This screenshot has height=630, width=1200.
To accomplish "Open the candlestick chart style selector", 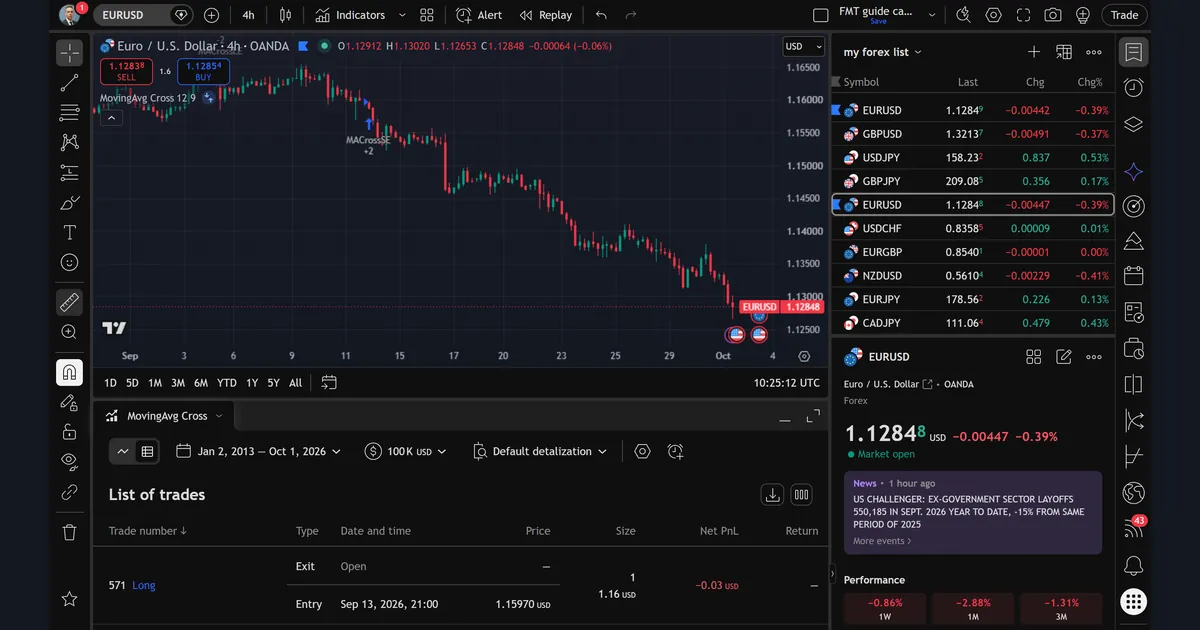I will coord(286,15).
